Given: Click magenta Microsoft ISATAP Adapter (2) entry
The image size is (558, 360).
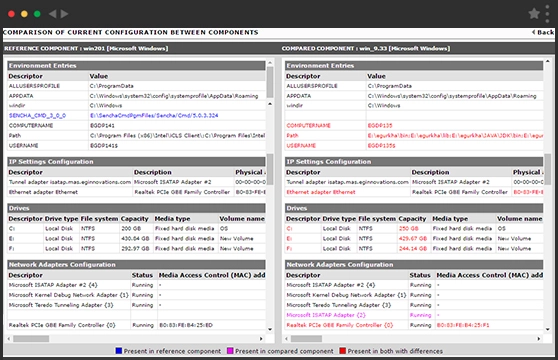Looking at the screenshot, I should tap(326, 315).
